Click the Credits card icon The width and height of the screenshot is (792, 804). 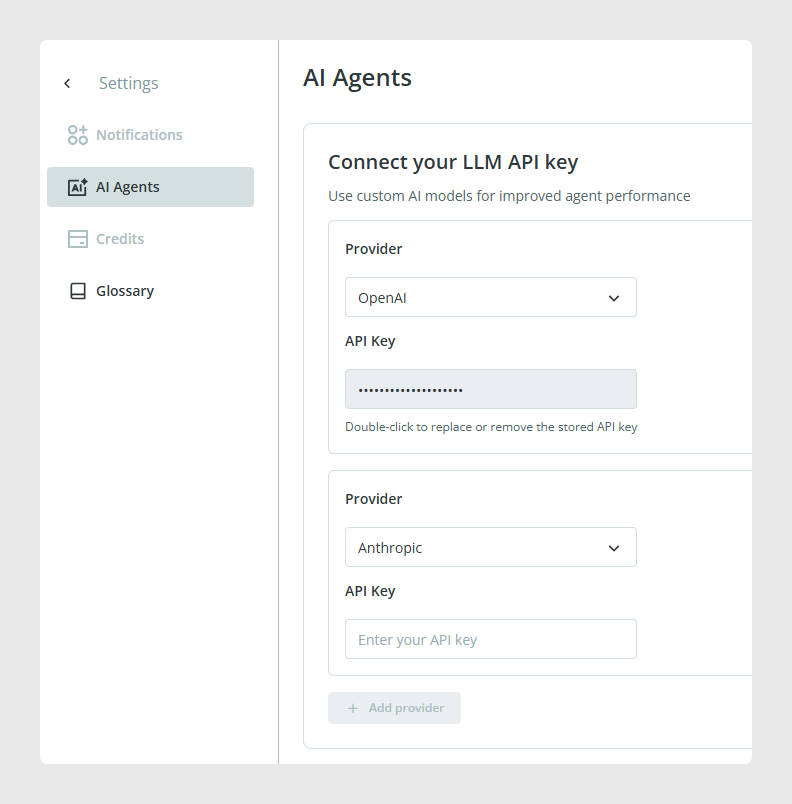tap(77, 239)
